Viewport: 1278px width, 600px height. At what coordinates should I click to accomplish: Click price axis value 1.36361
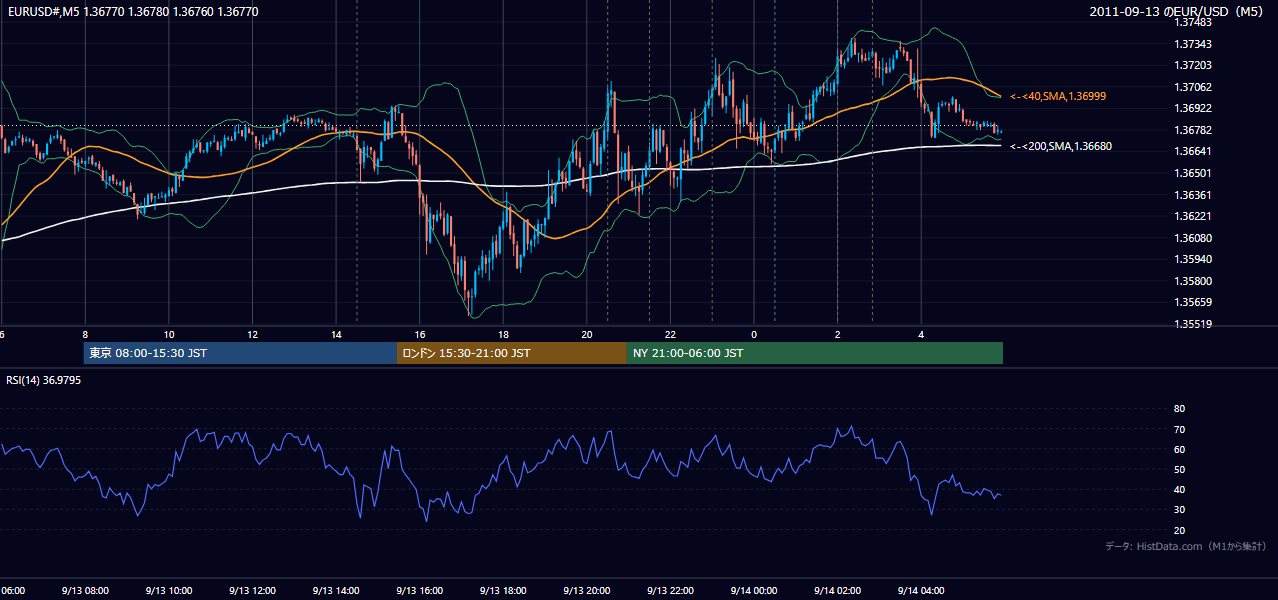click(1193, 195)
